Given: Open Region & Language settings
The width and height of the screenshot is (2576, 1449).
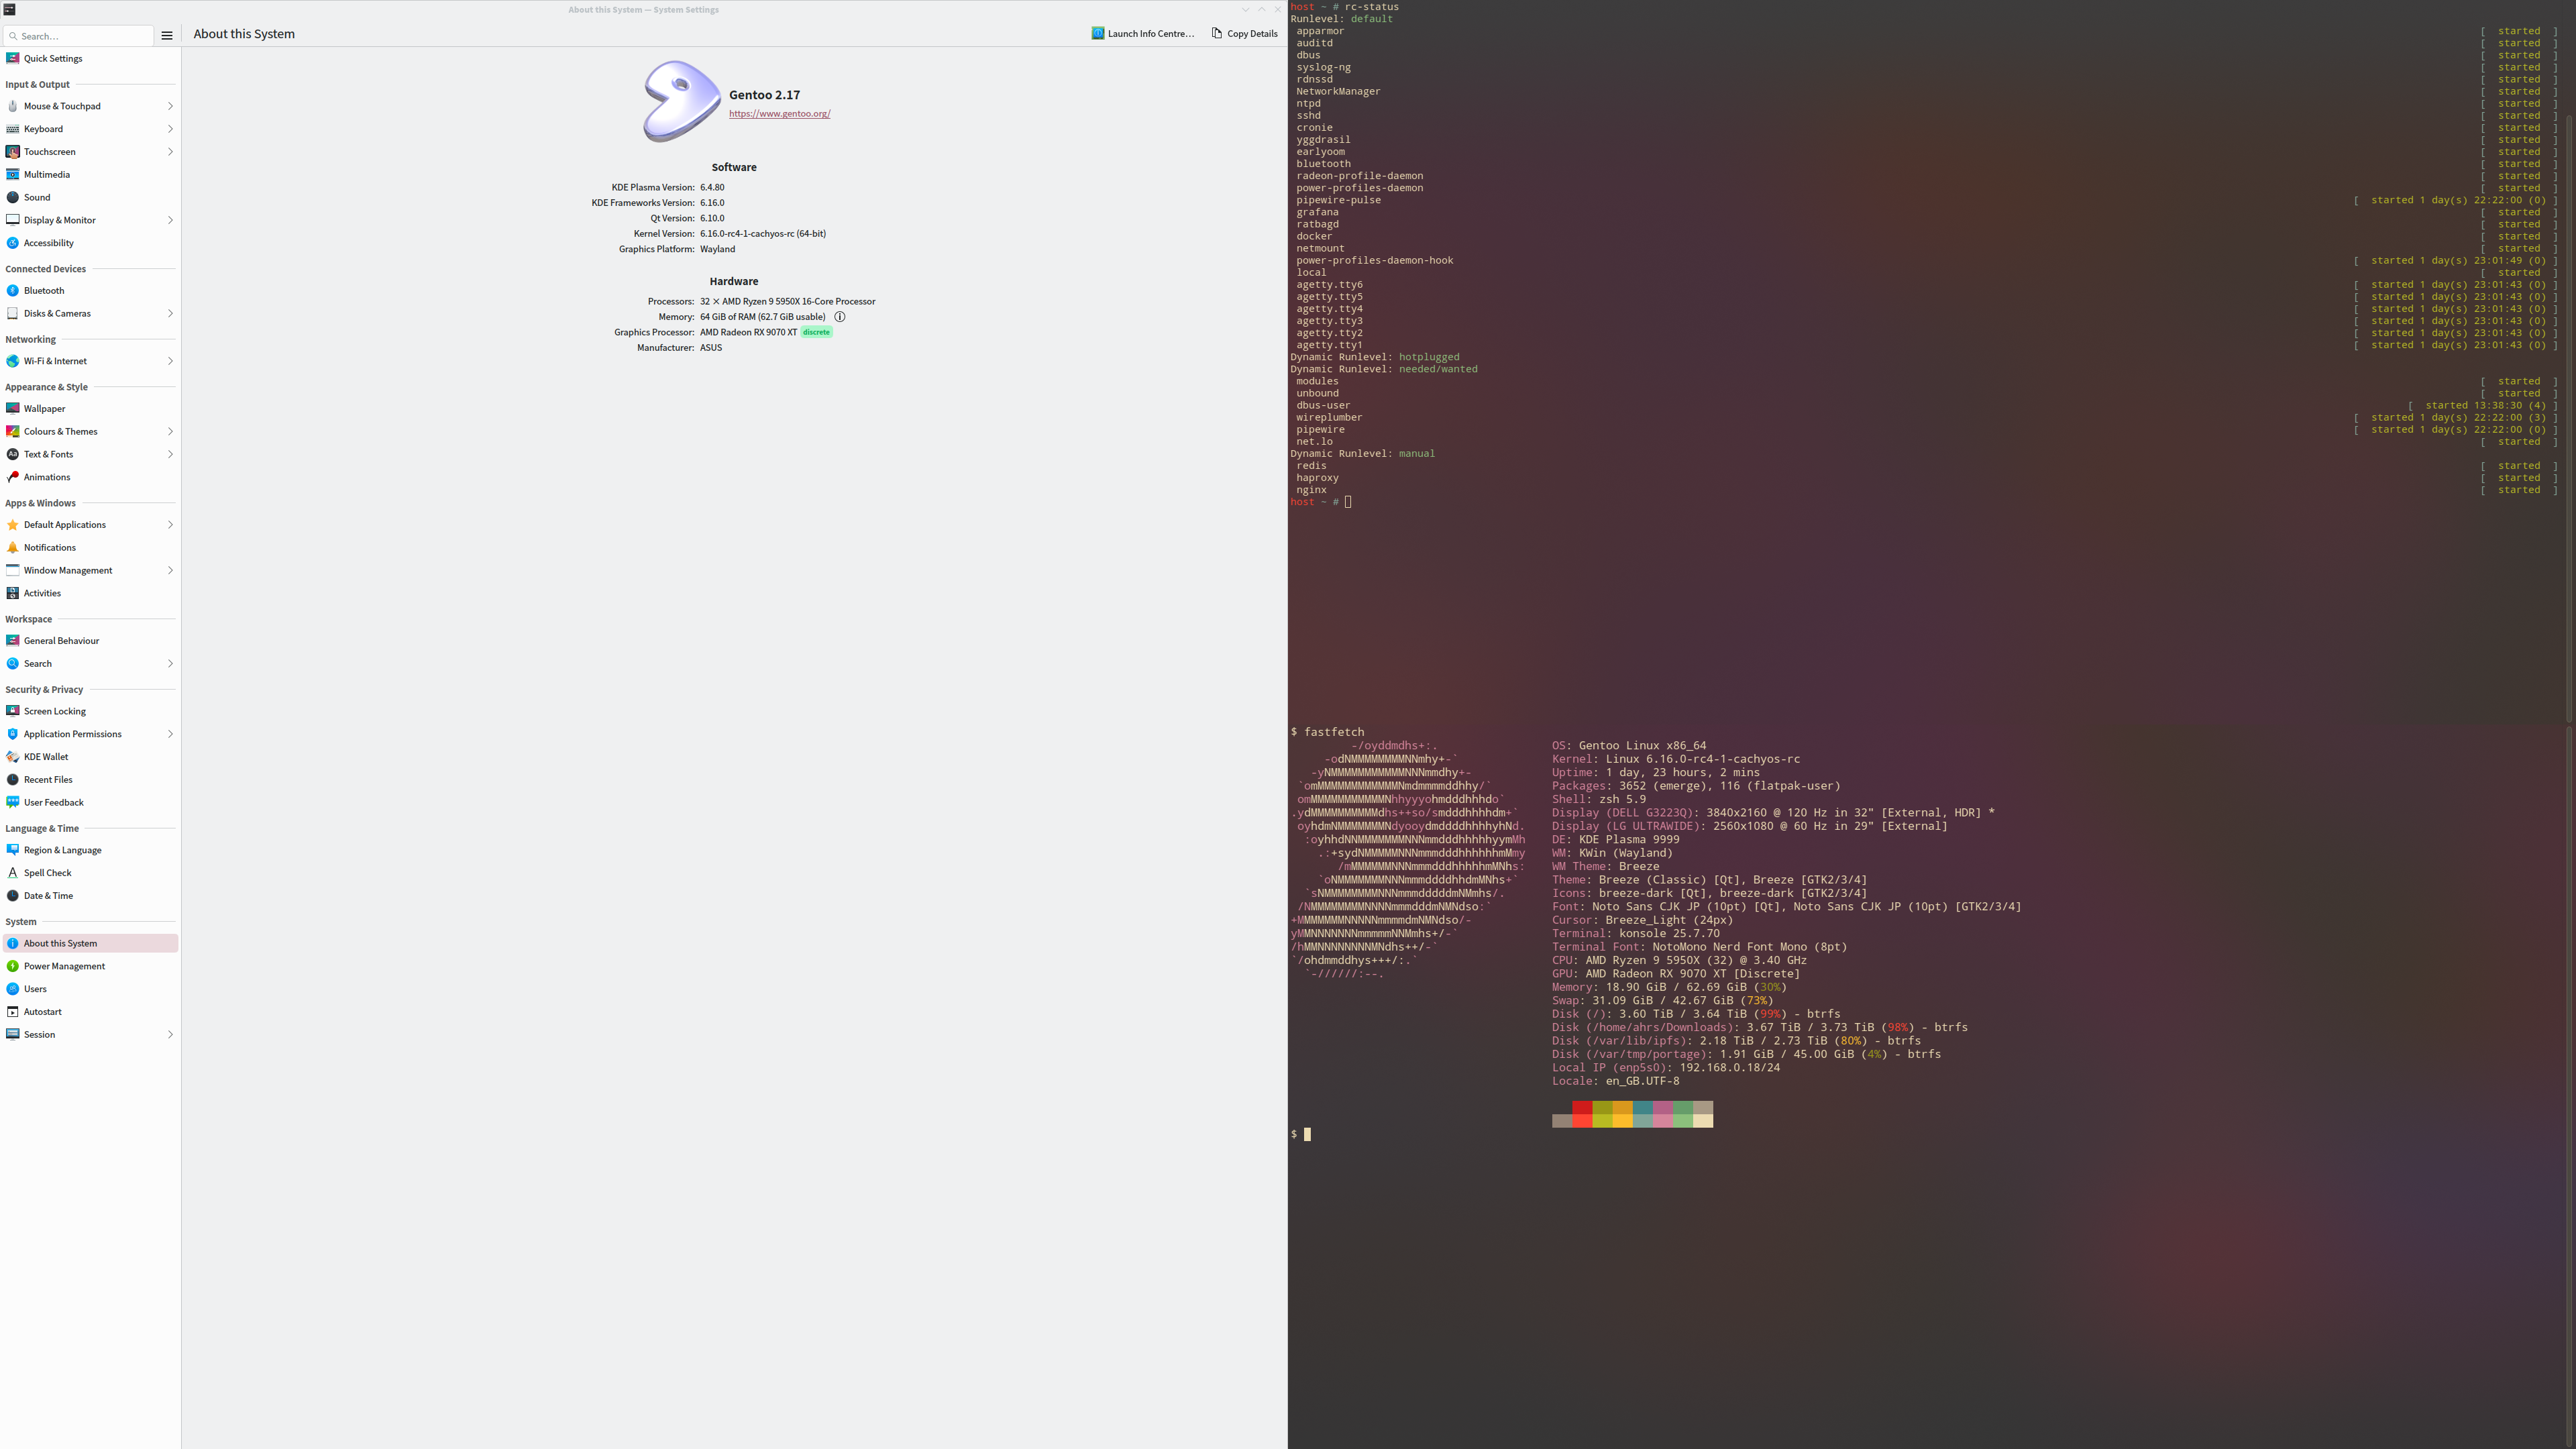Looking at the screenshot, I should (90, 850).
